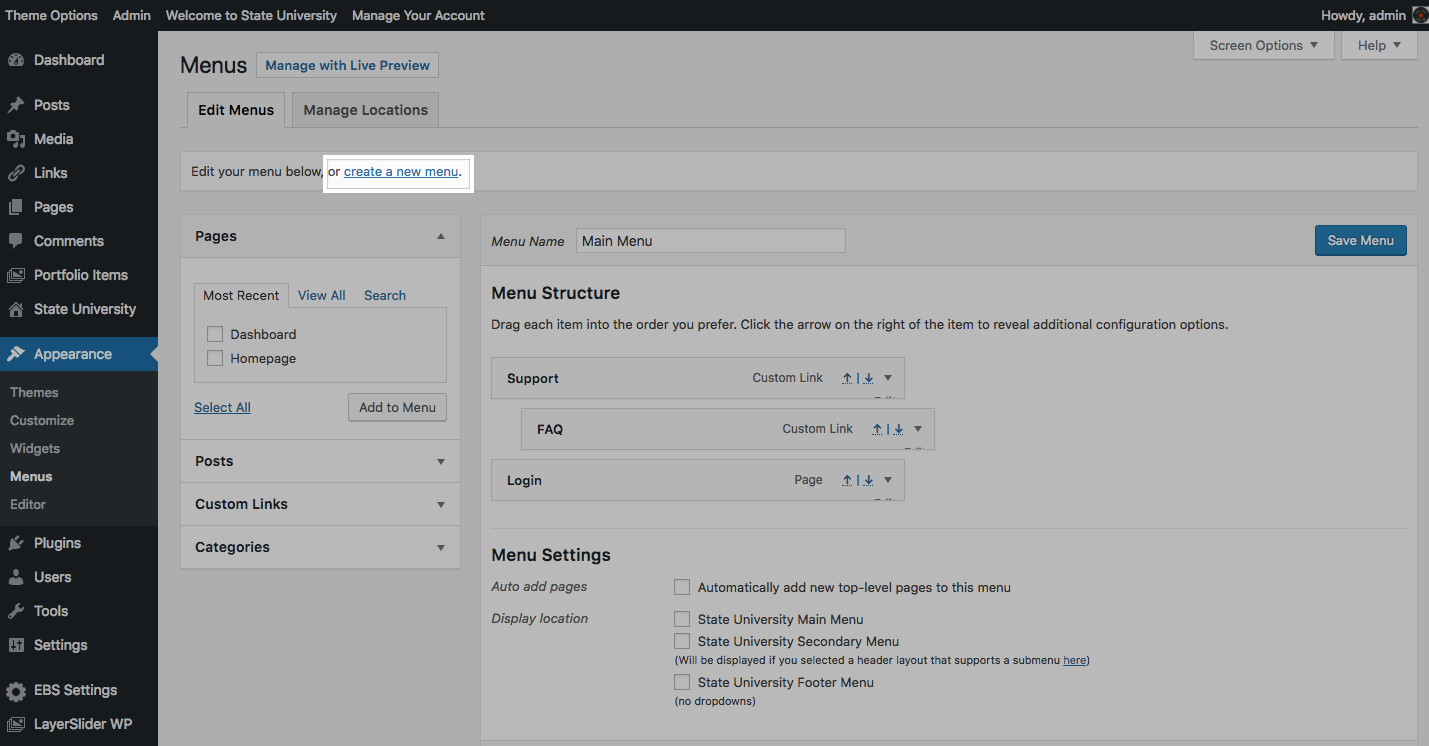Click the Posts pushpin icon
Image resolution: width=1429 pixels, height=746 pixels.
tap(16, 105)
